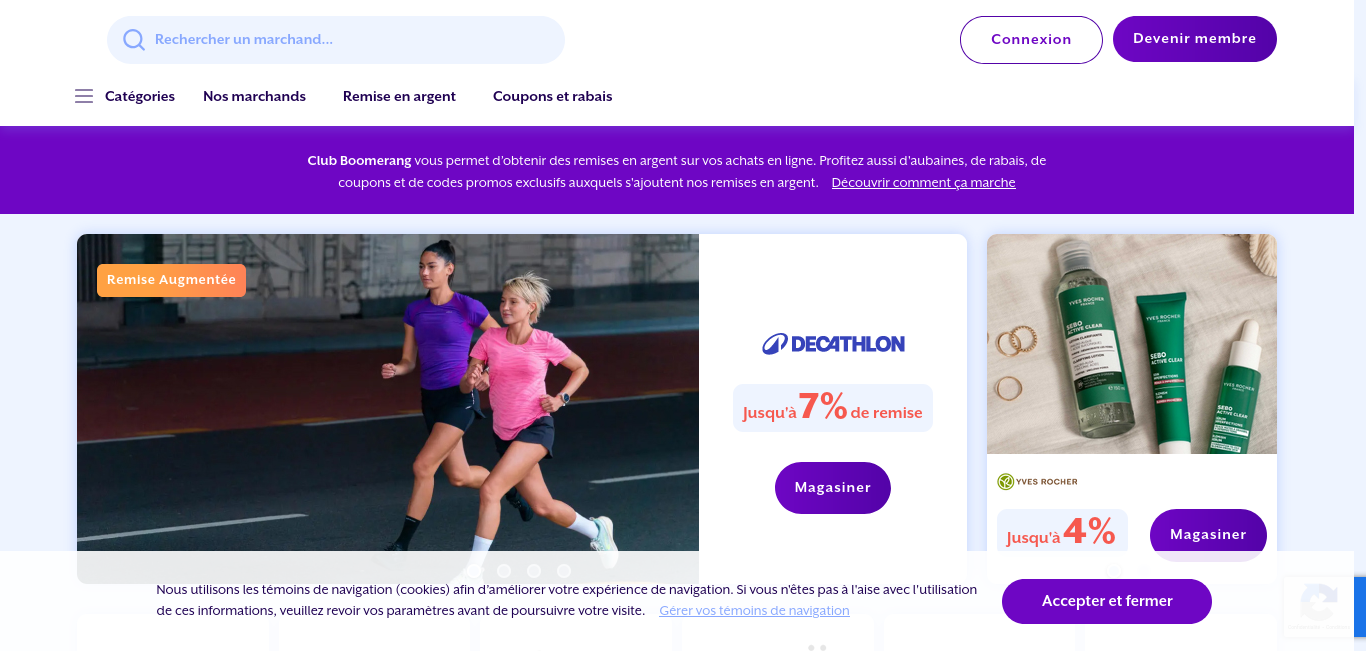This screenshot has height=651, width=1366.
Task: Accept cookies with Accepter et fermer
Action: click(1107, 601)
